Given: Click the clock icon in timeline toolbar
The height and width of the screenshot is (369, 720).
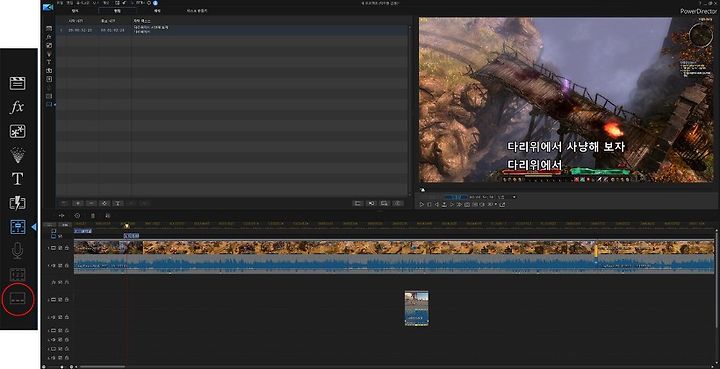Looking at the screenshot, I should pos(78,215).
